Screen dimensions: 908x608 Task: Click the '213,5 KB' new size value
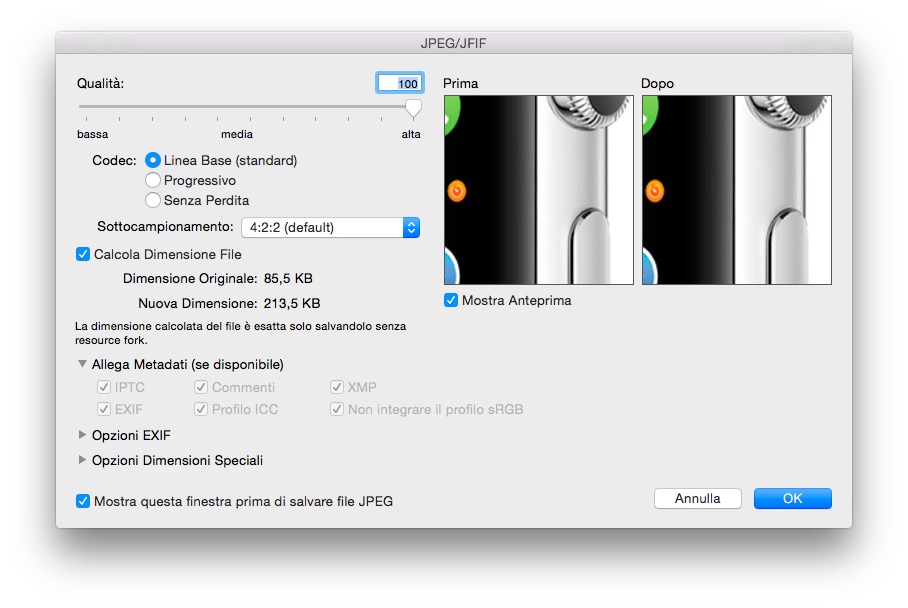point(292,303)
